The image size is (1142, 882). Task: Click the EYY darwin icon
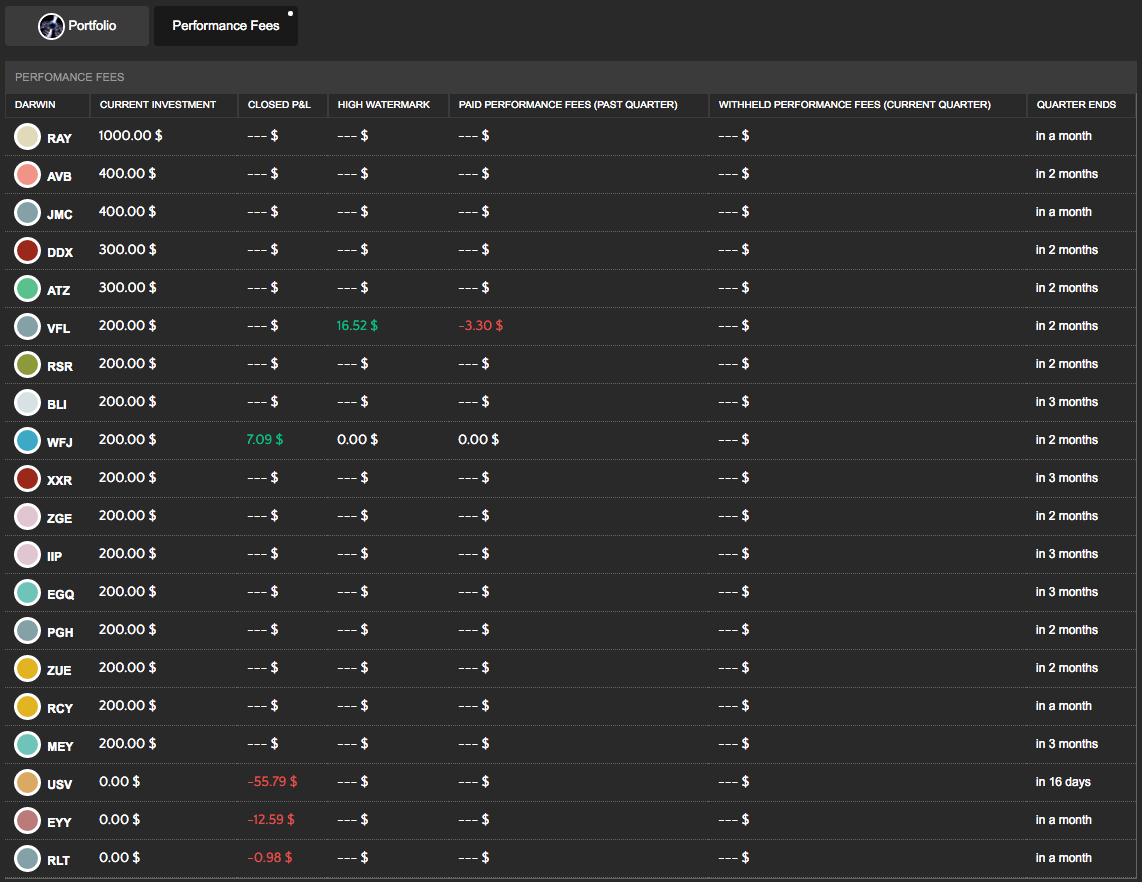[x=27, y=821]
